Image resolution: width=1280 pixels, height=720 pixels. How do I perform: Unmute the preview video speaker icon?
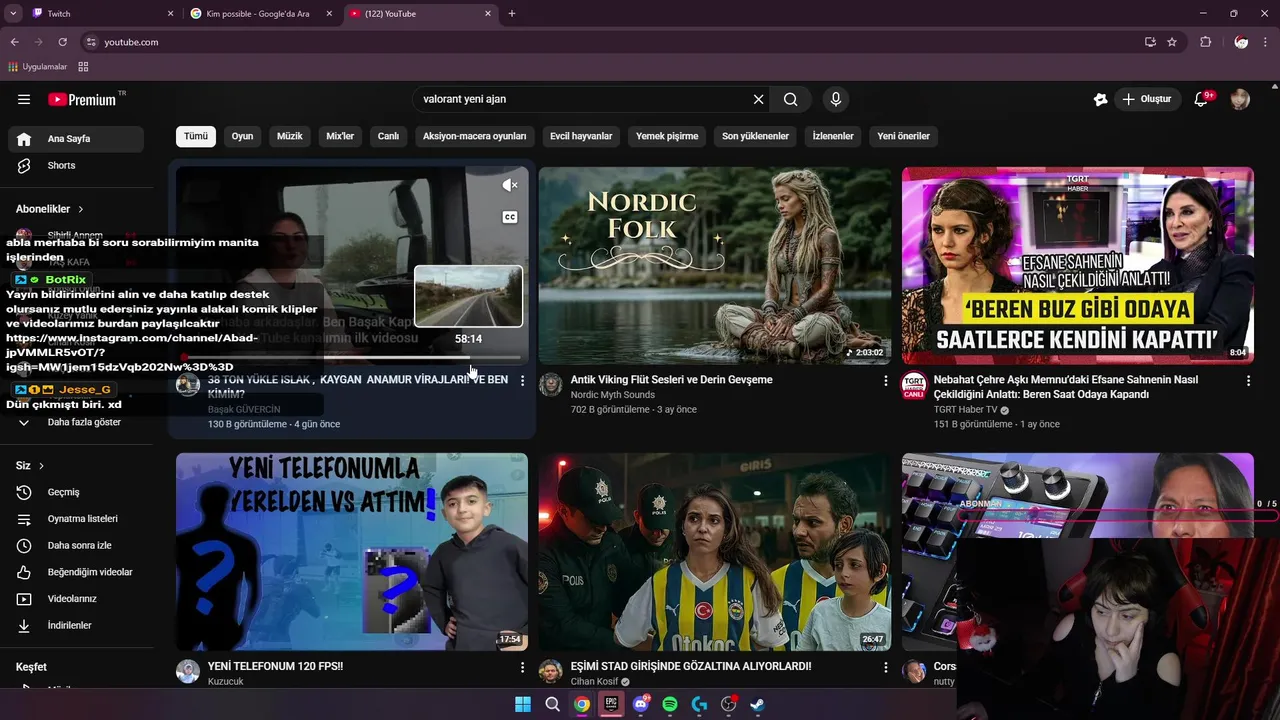(509, 185)
